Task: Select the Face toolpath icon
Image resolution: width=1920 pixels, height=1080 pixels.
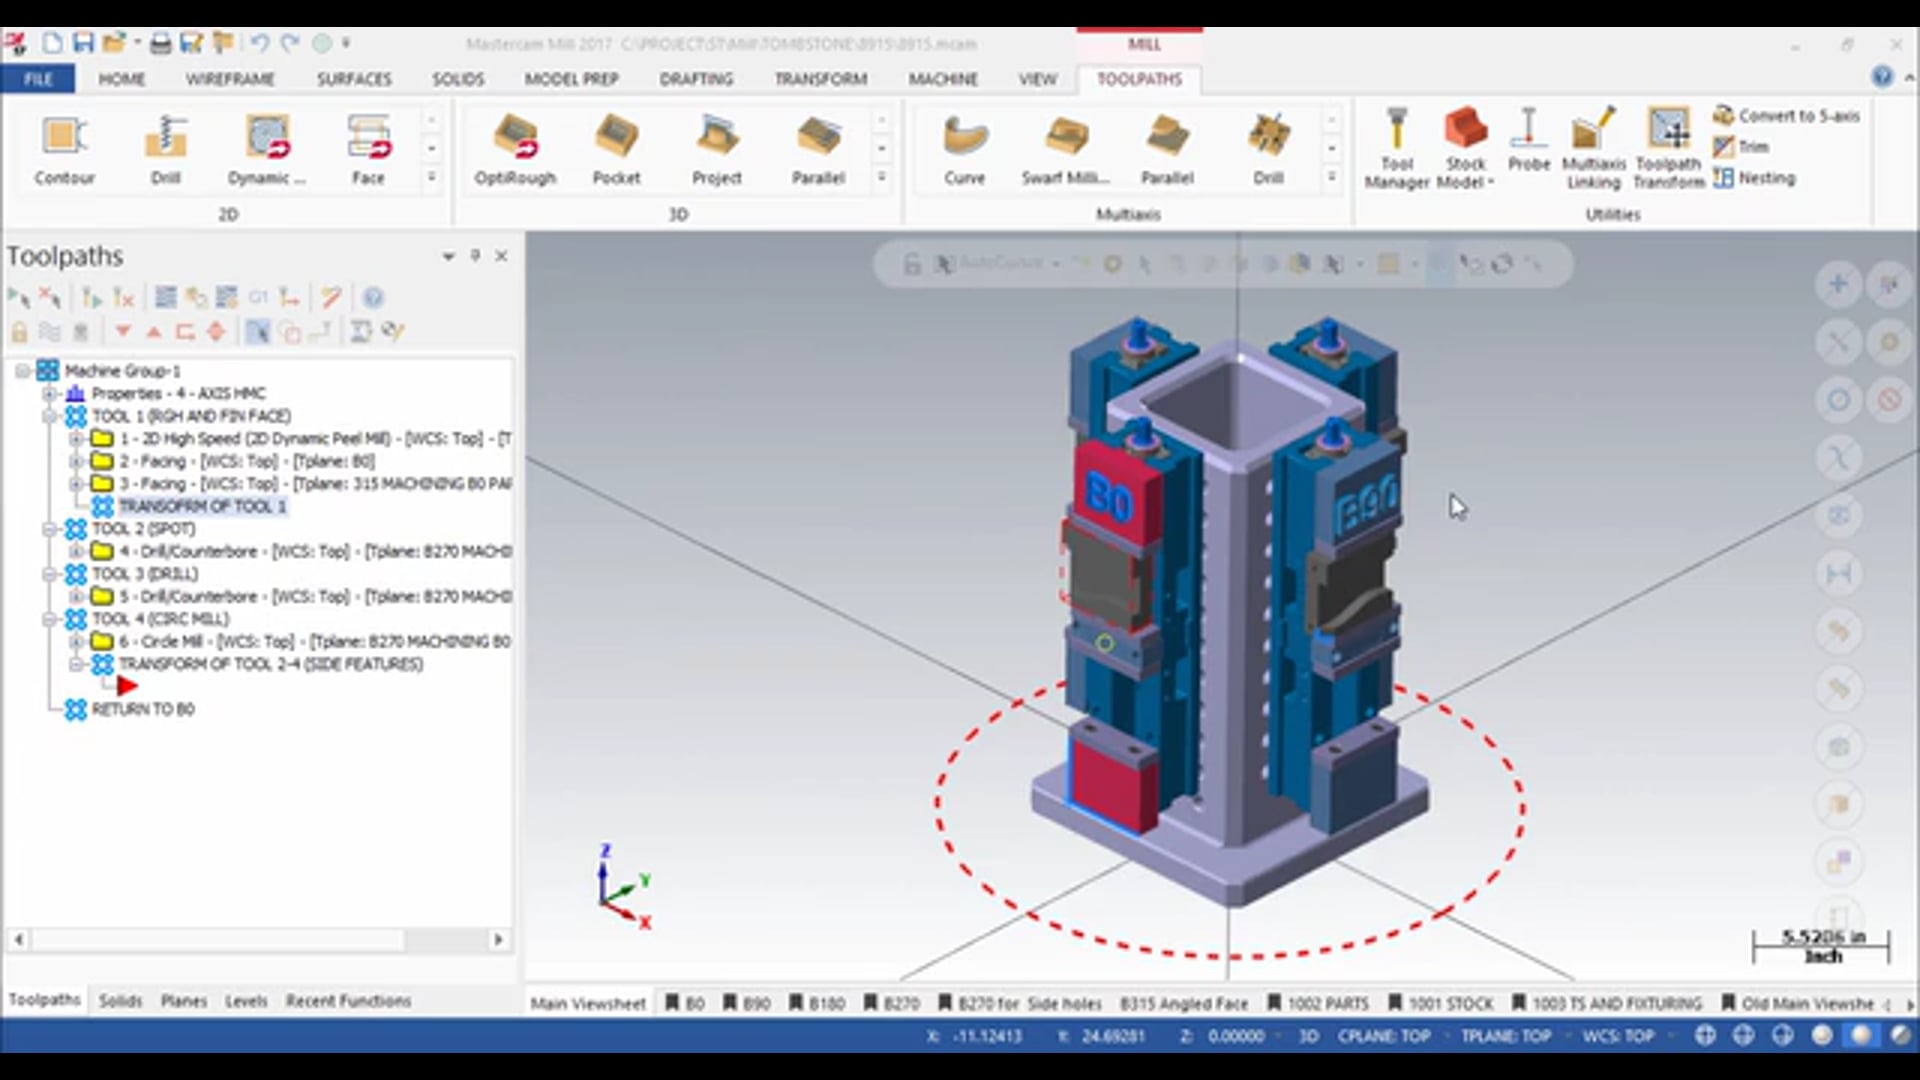Action: coord(368,150)
